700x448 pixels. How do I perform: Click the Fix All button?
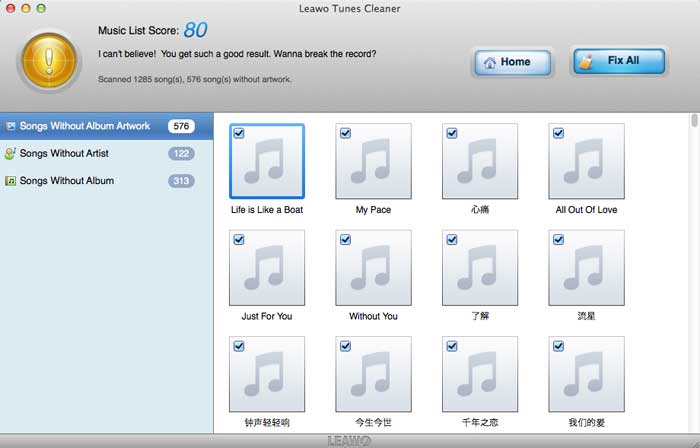(x=619, y=61)
